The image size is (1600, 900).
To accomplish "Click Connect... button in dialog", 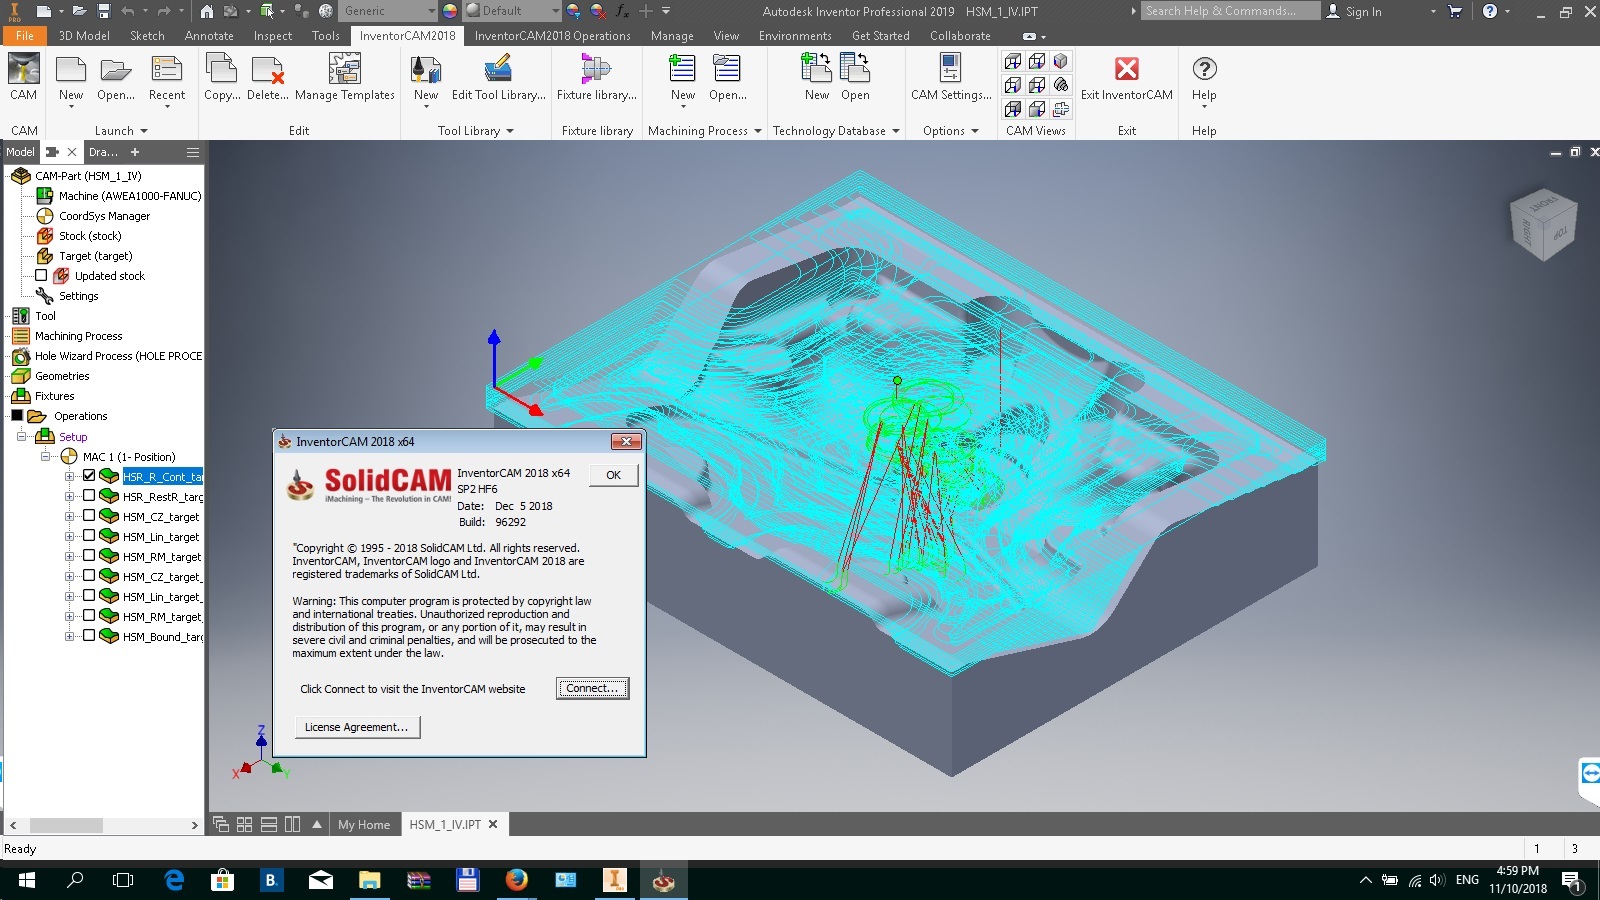I will 592,688.
